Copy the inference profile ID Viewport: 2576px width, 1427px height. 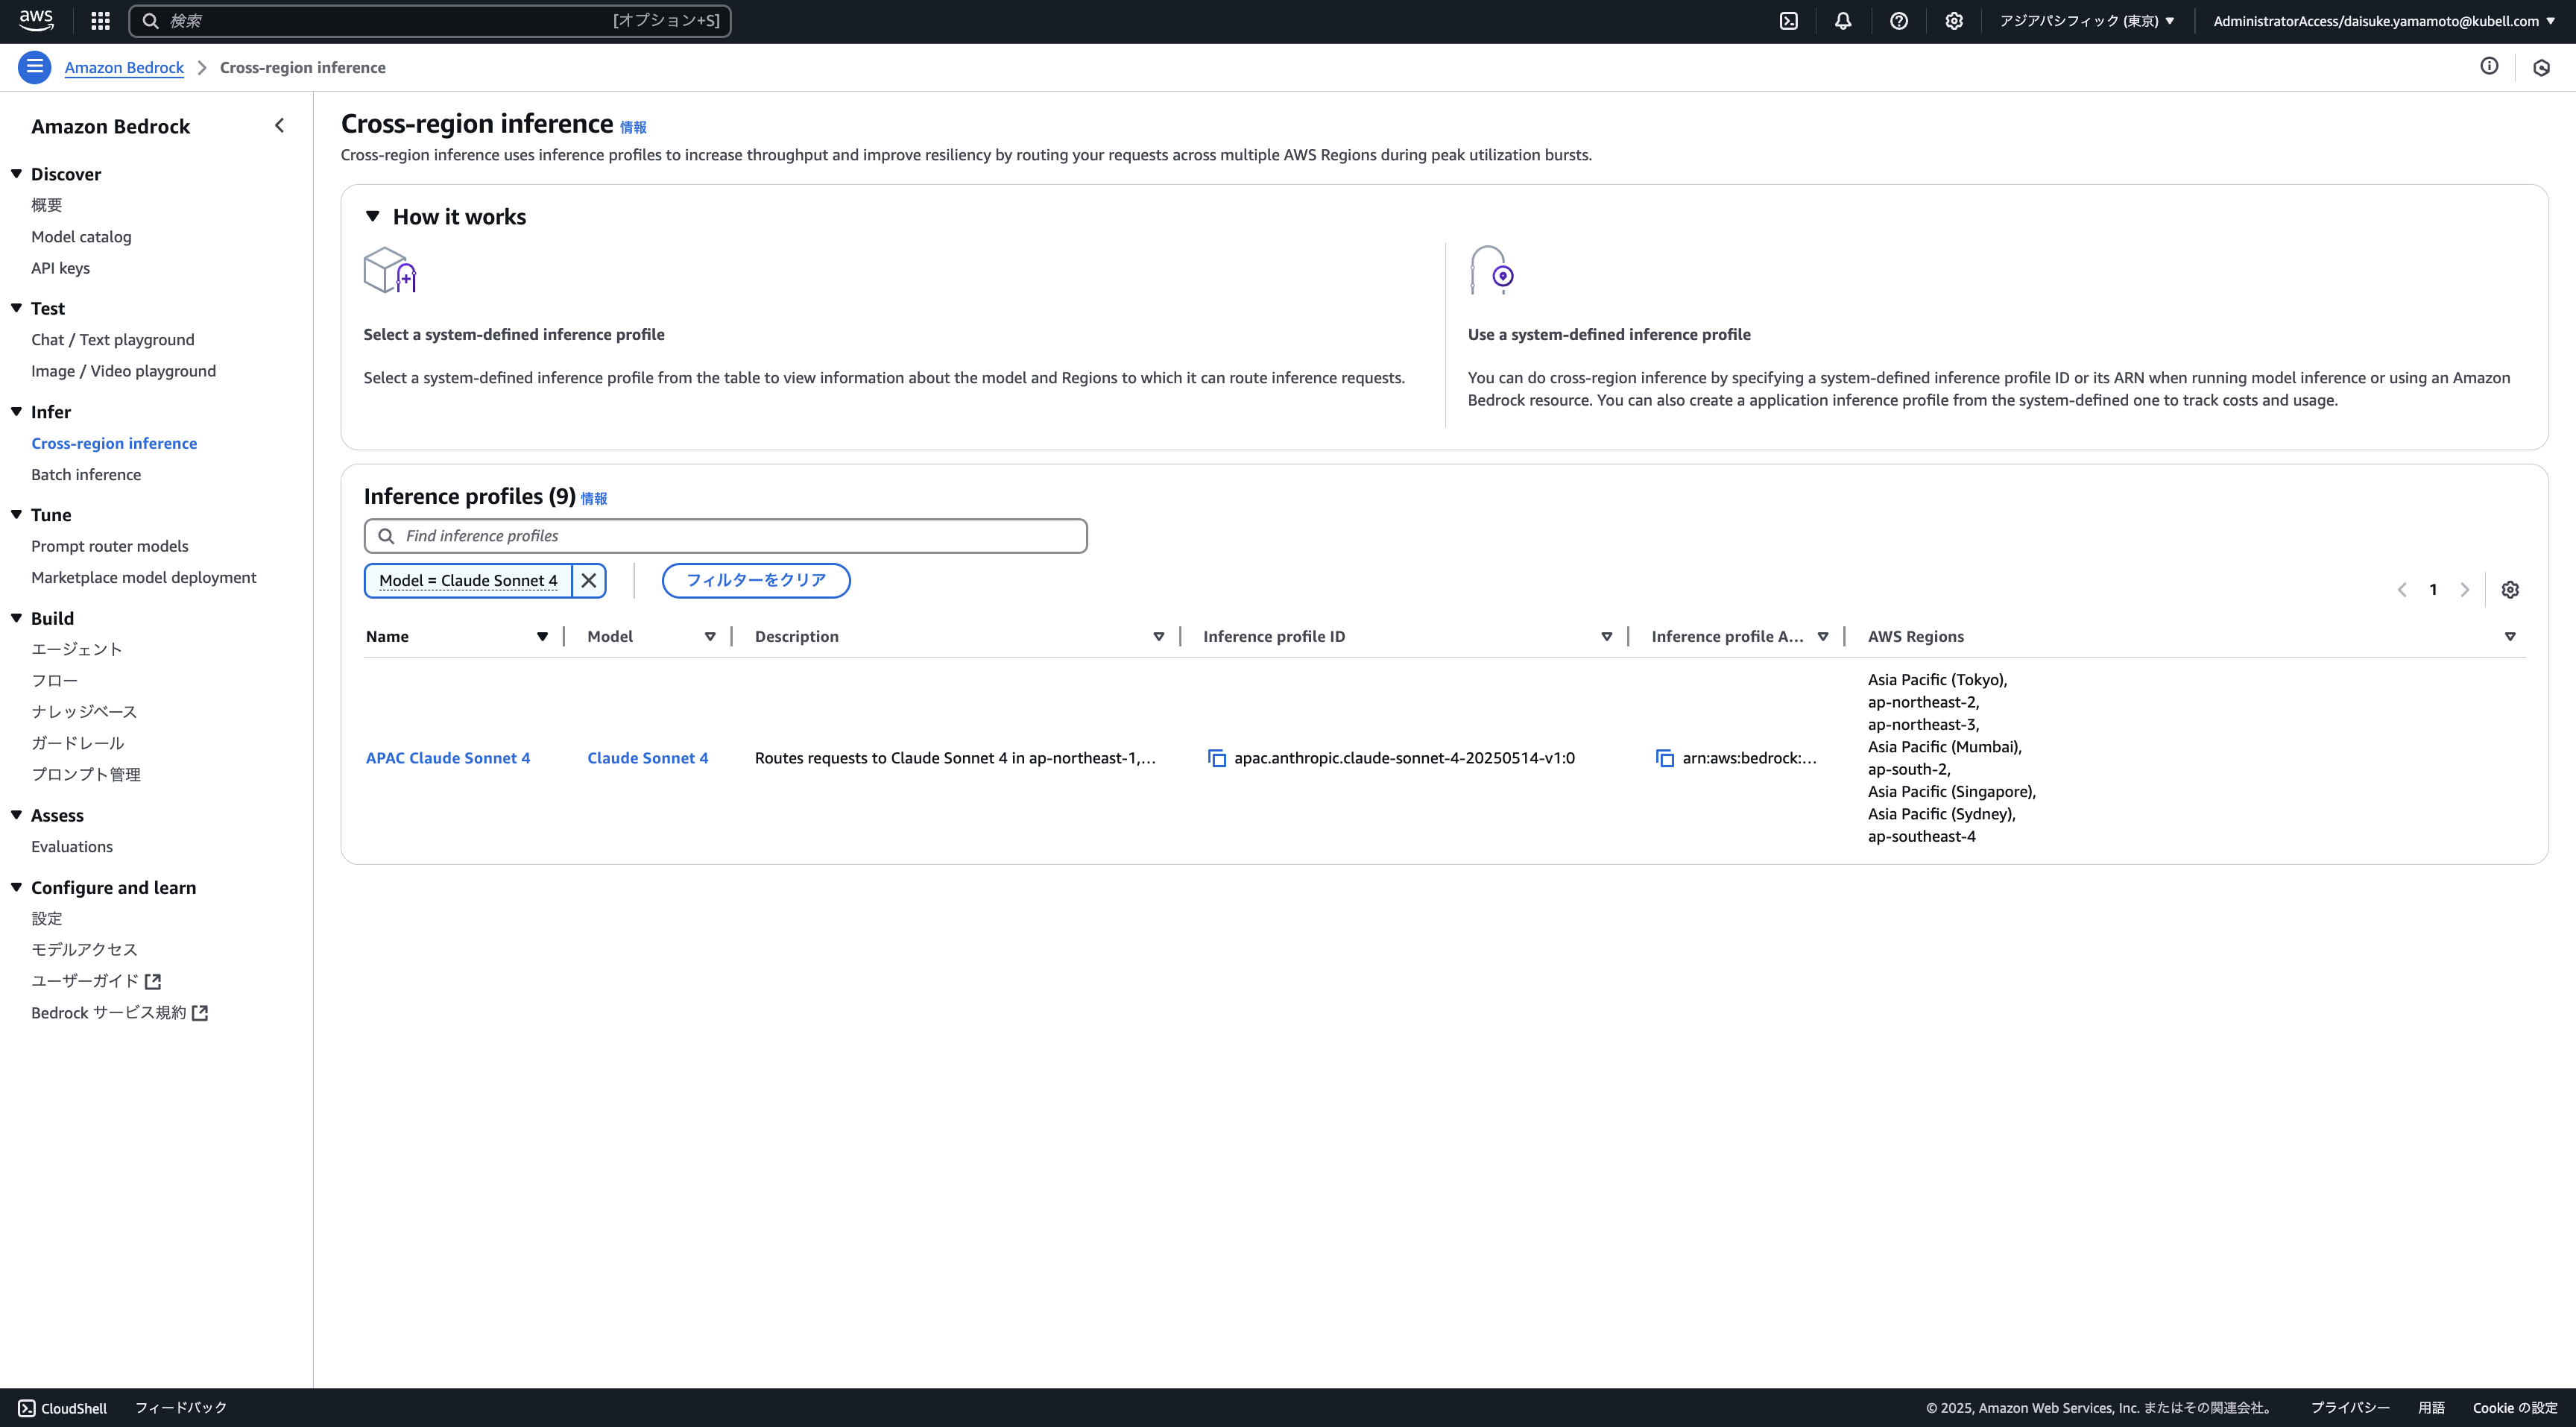[x=1217, y=758]
